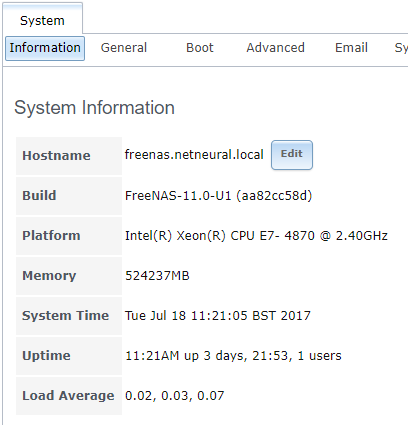The height and width of the screenshot is (425, 408).
Task: Switch to the General tab
Action: [124, 48]
